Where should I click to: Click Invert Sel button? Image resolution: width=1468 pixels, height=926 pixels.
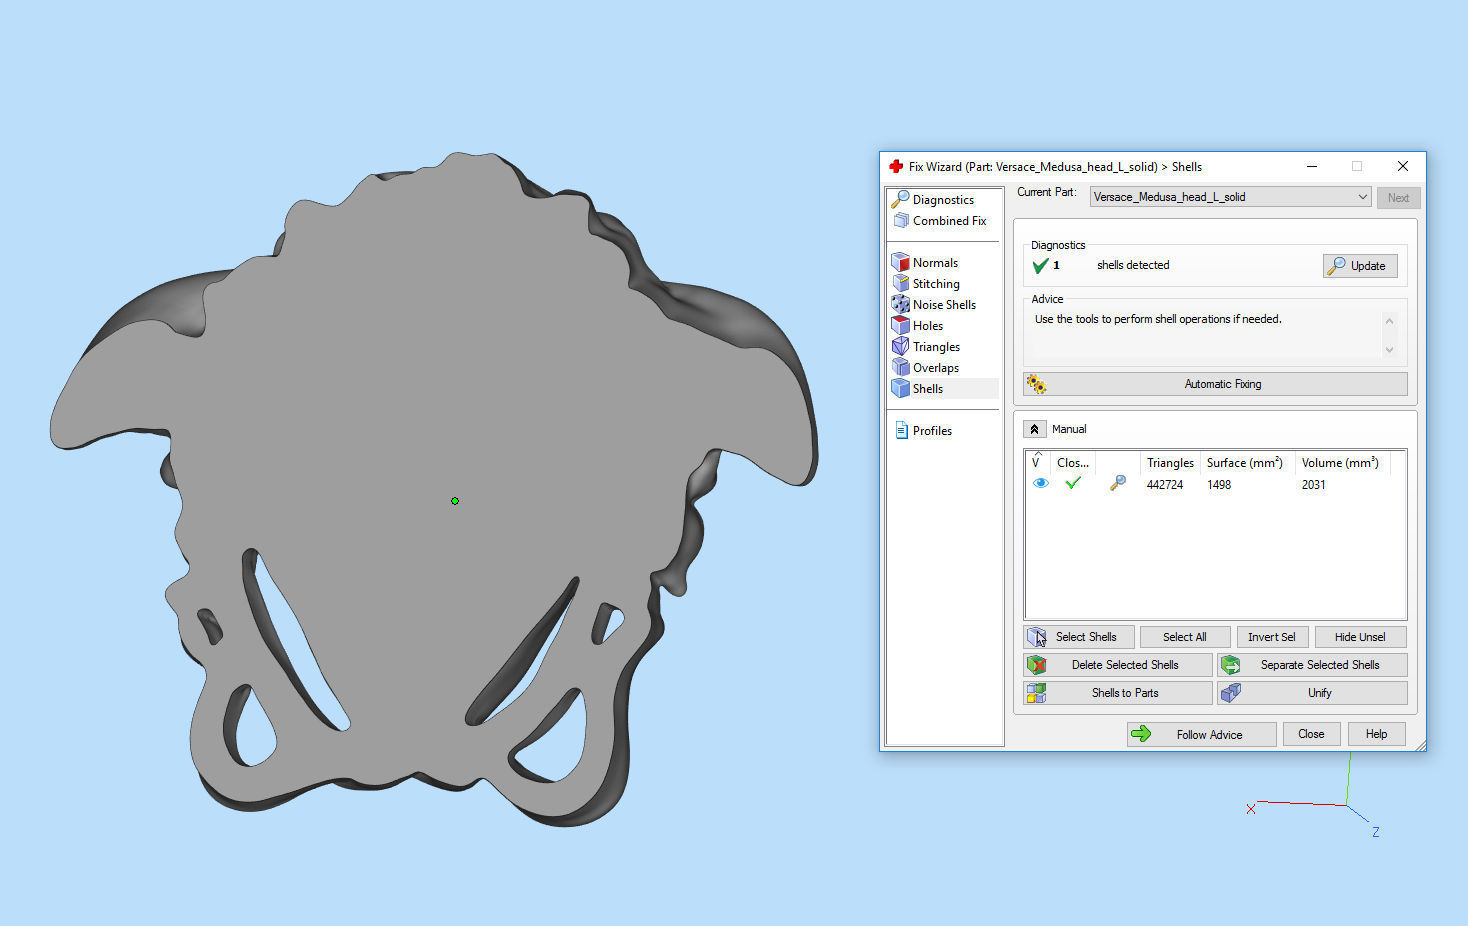(x=1272, y=637)
